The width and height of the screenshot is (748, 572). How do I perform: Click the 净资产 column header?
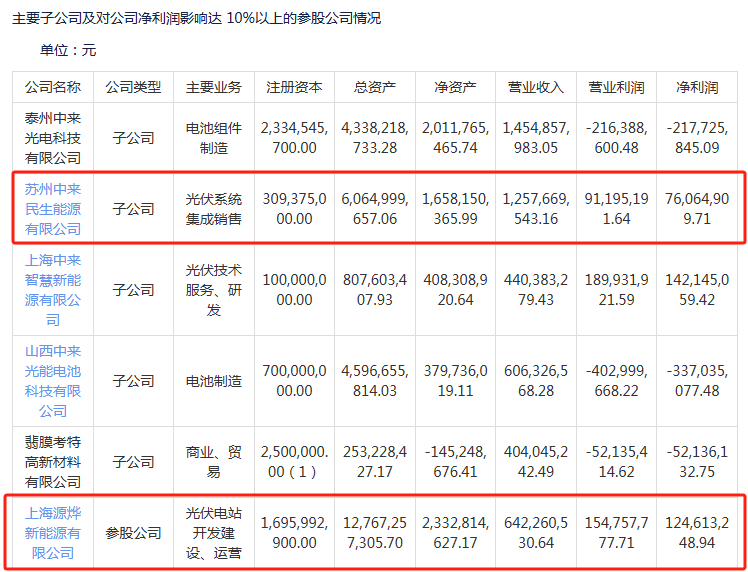point(456,87)
